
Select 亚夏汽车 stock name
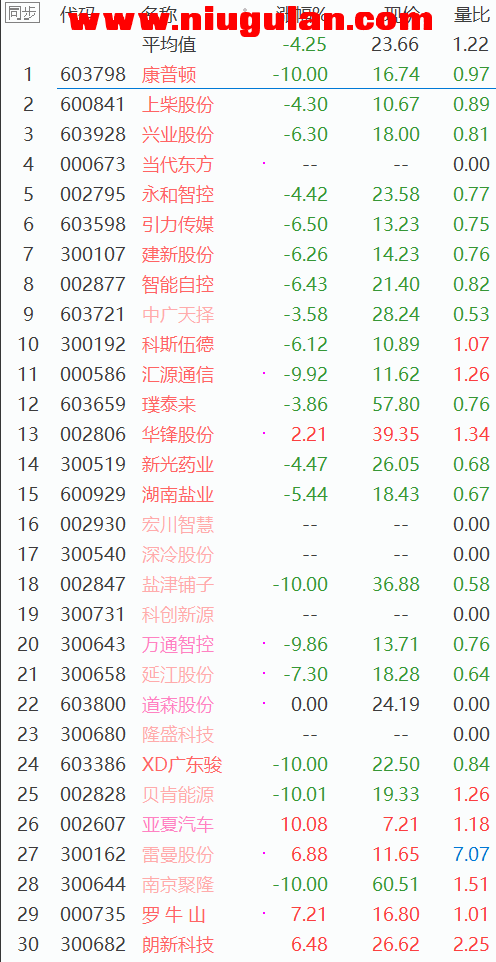click(177, 826)
